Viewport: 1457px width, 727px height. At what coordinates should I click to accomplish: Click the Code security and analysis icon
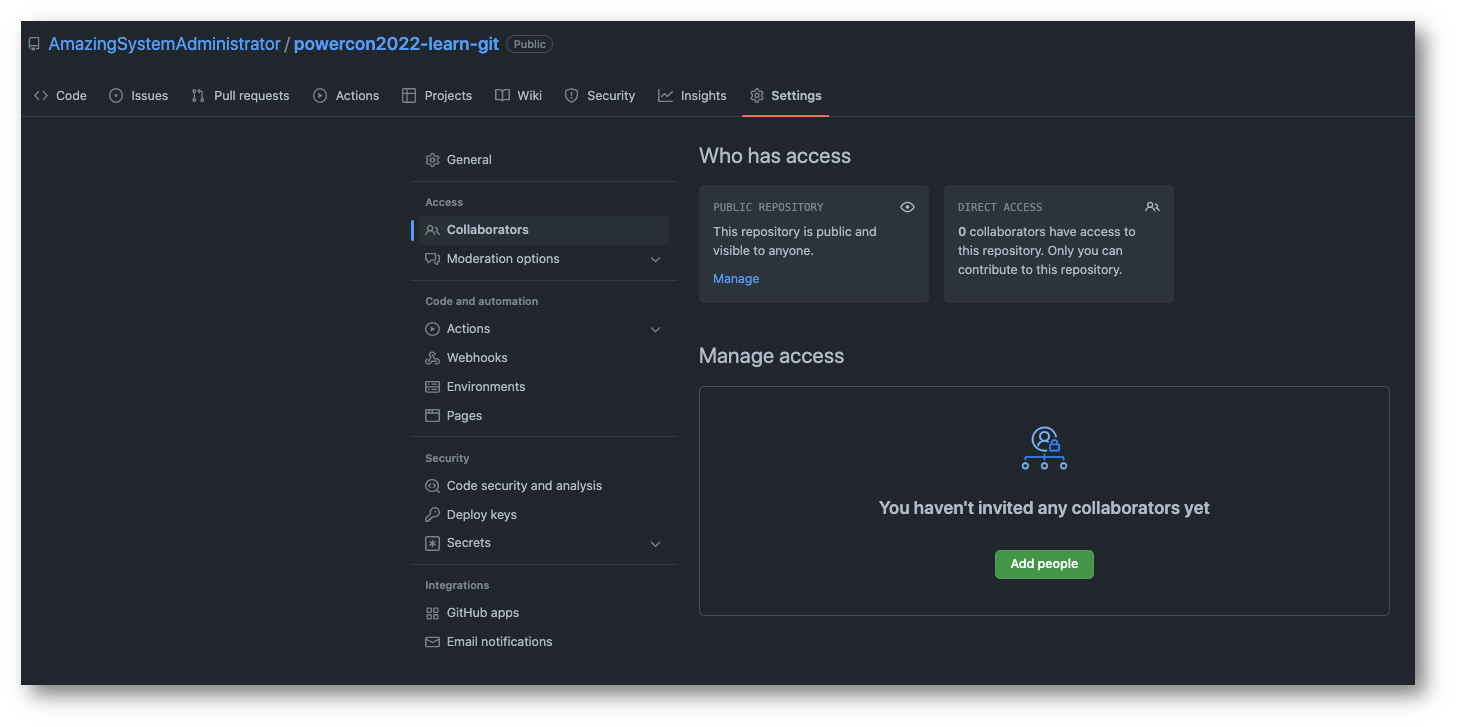pyautogui.click(x=432, y=486)
